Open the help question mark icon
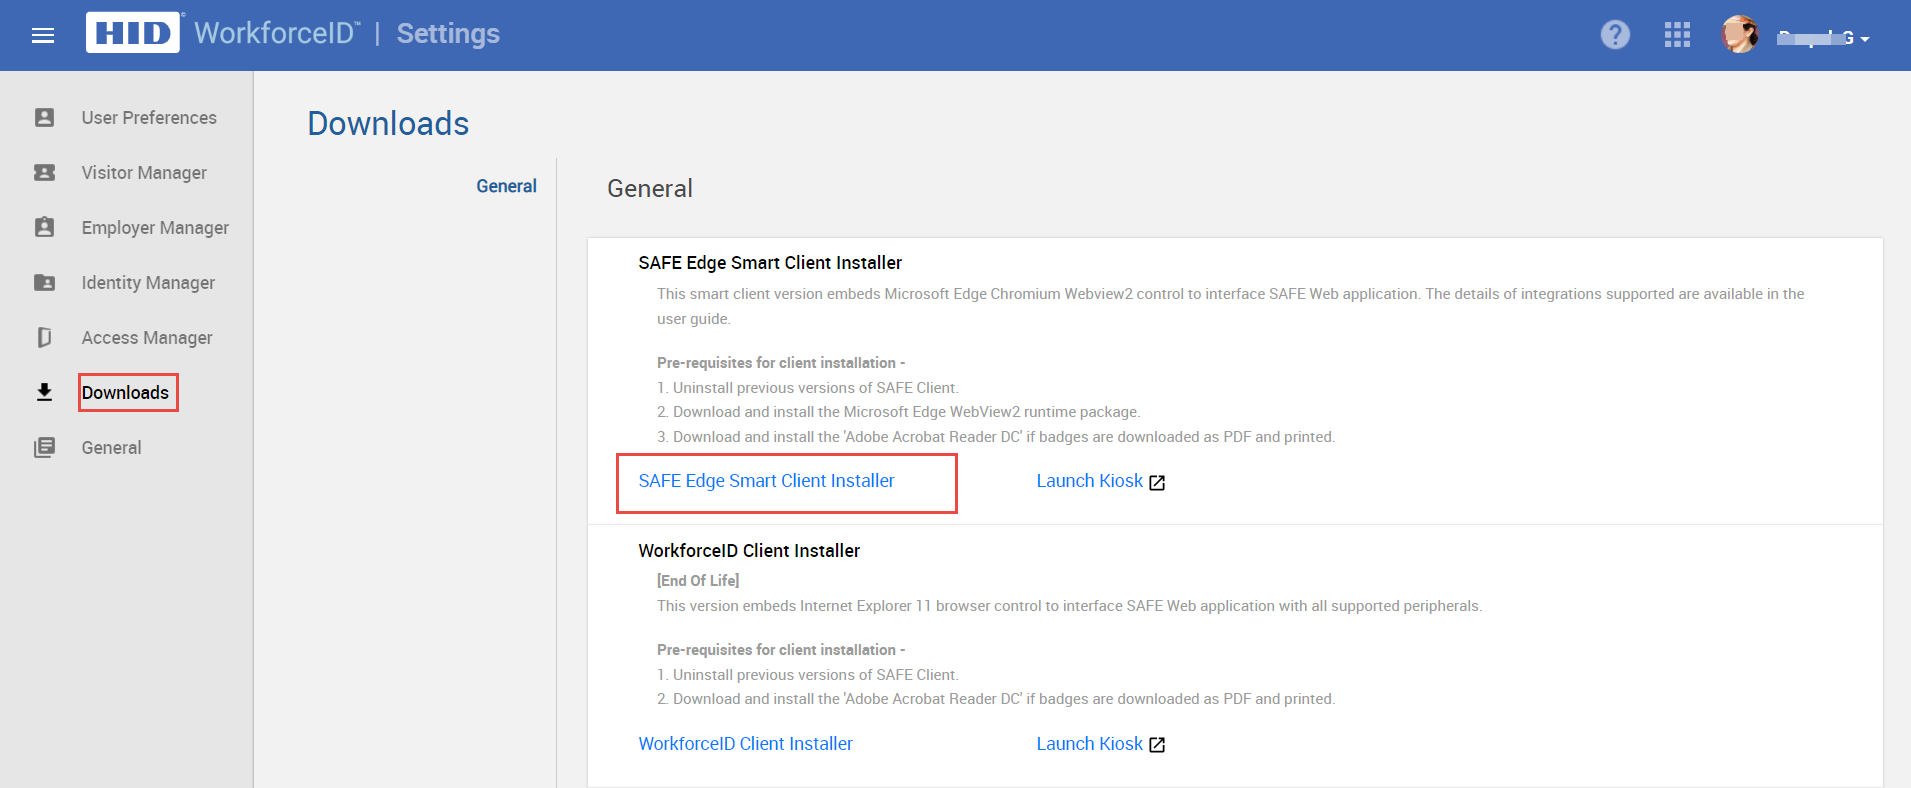This screenshot has height=788, width=1911. [1615, 35]
